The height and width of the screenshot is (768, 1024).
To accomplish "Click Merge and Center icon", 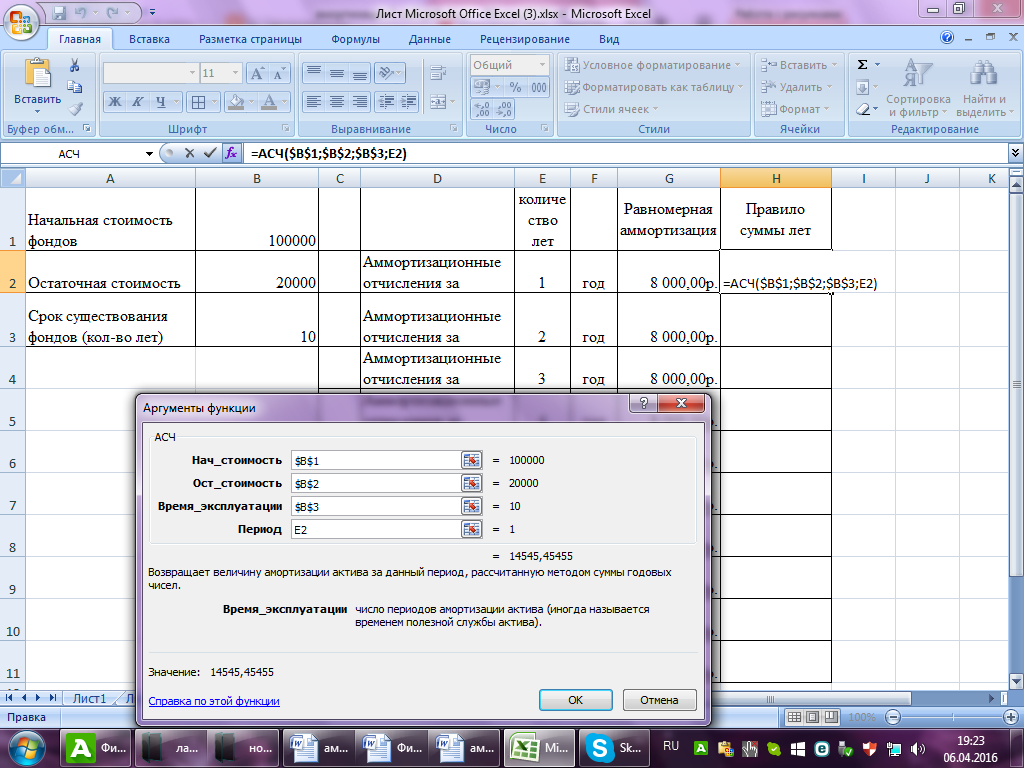I will [x=438, y=102].
